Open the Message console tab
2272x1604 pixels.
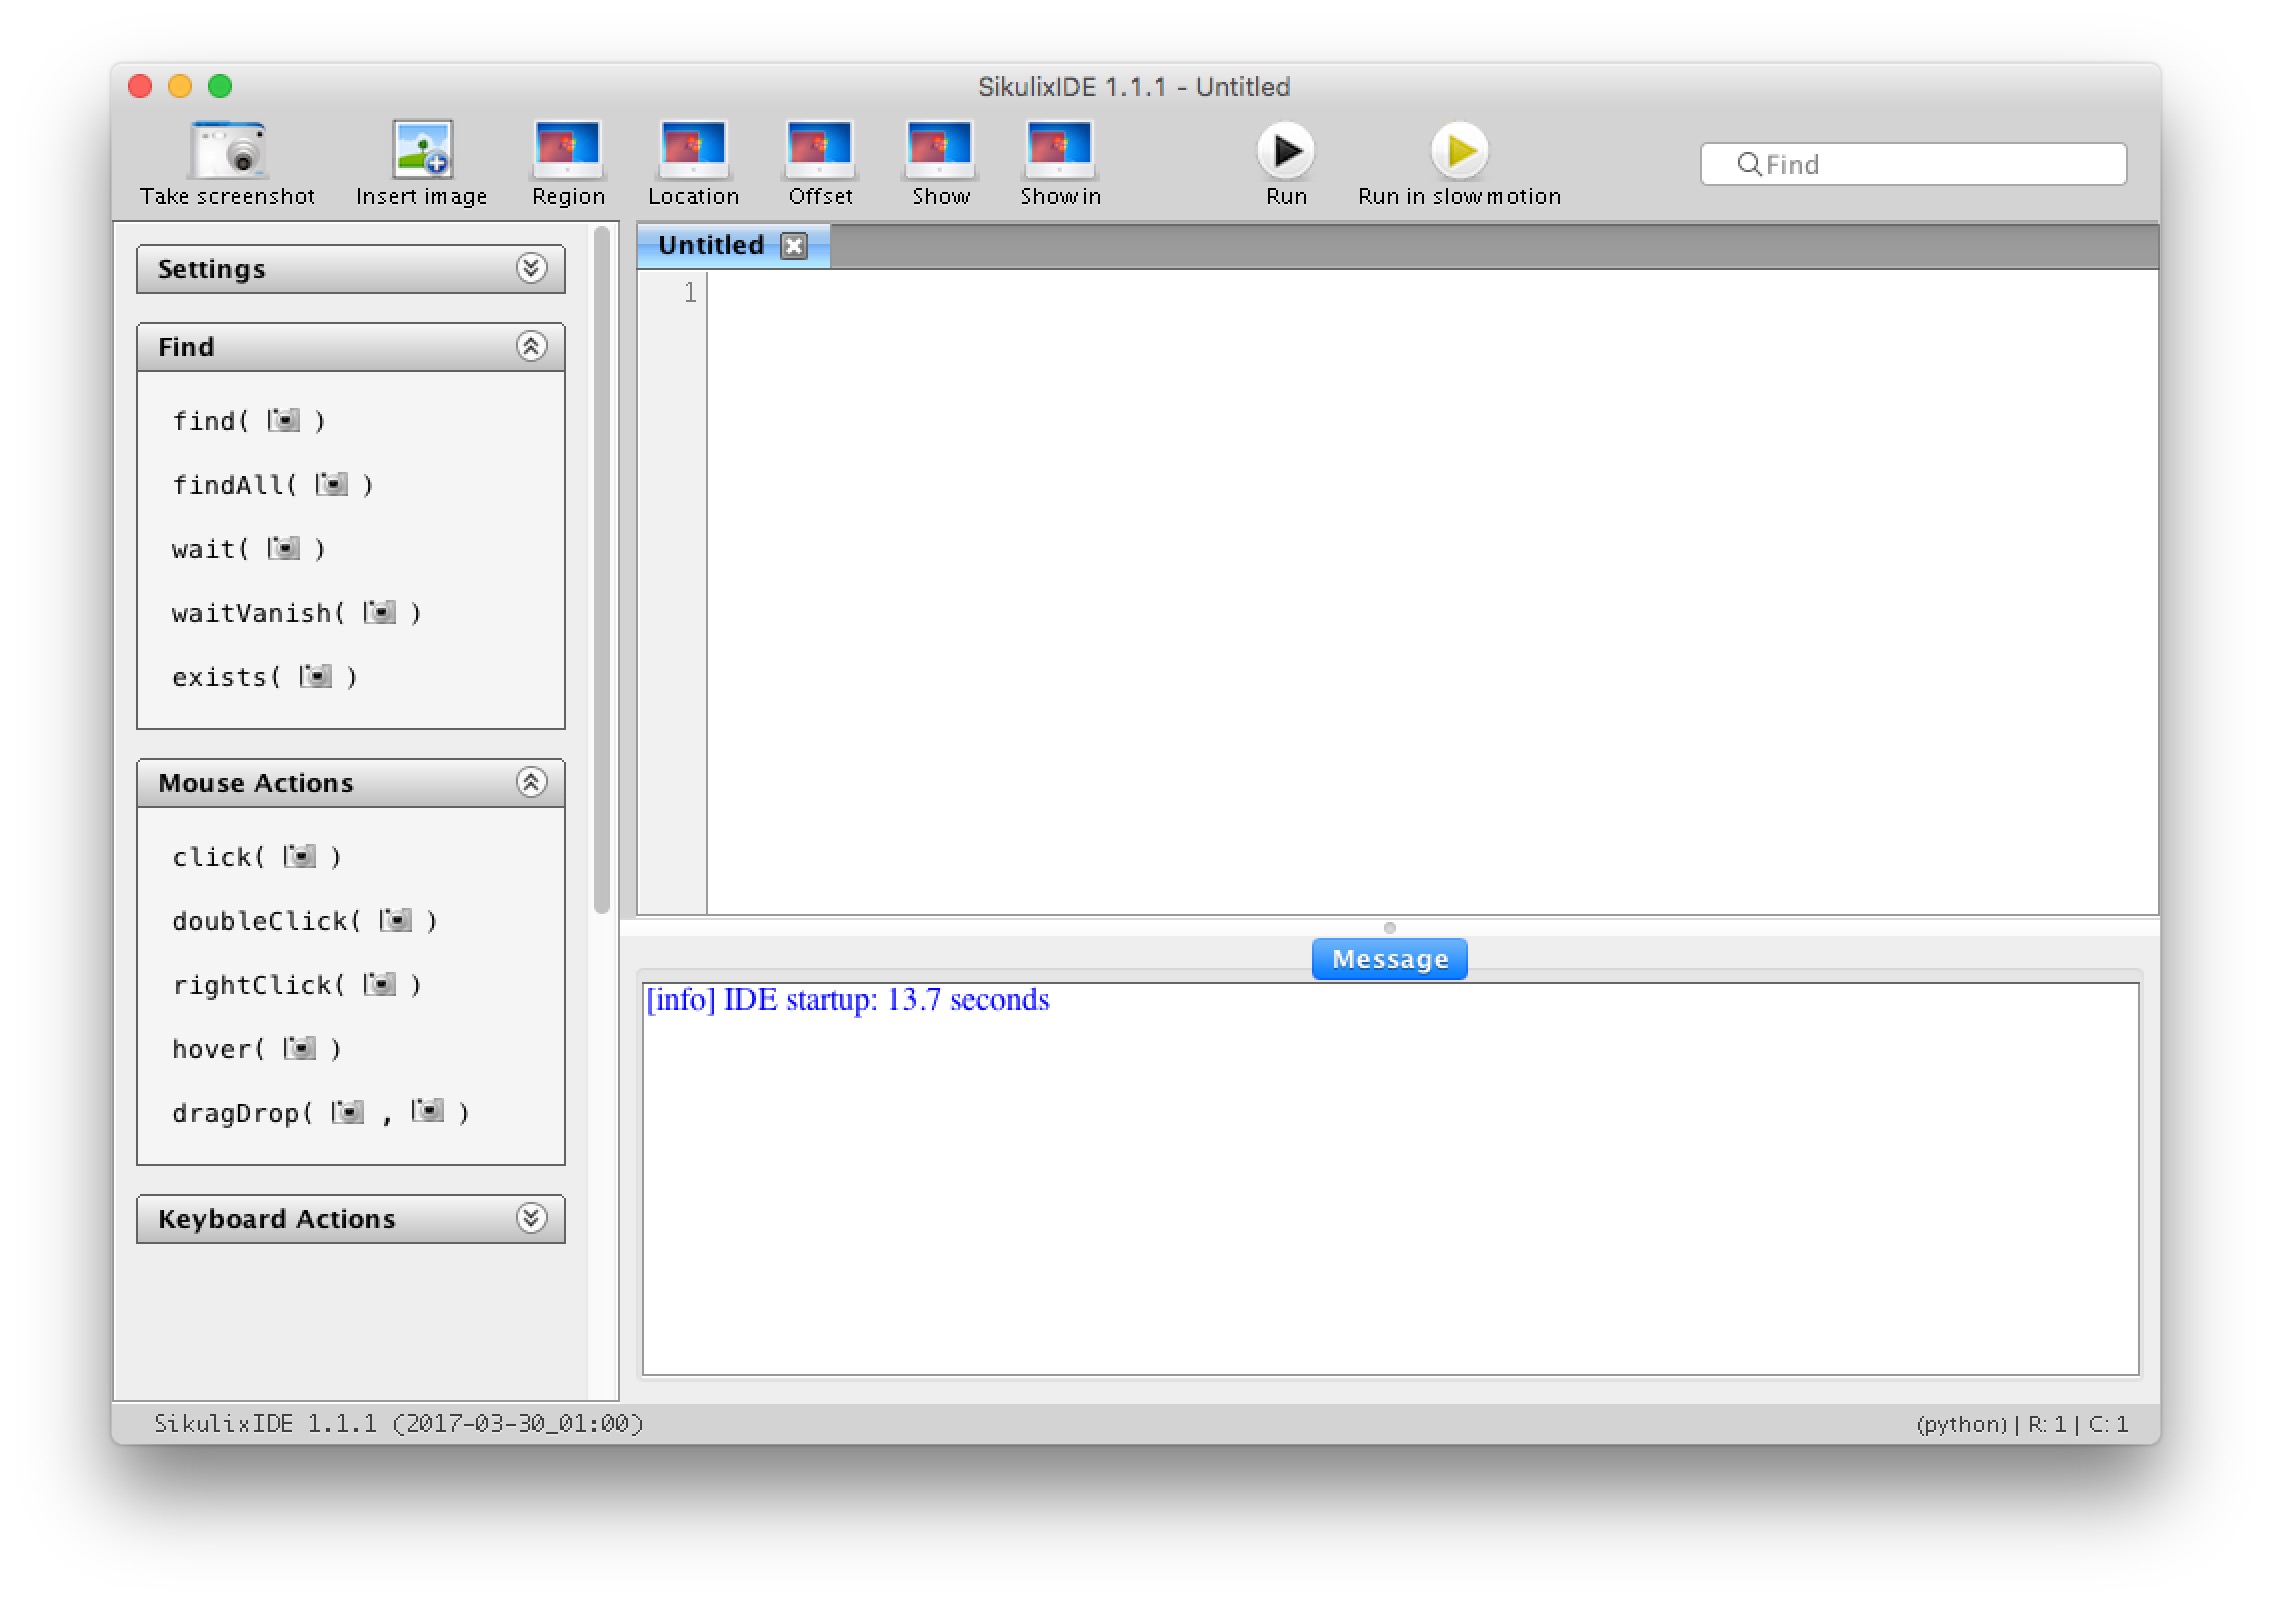pos(1389,959)
